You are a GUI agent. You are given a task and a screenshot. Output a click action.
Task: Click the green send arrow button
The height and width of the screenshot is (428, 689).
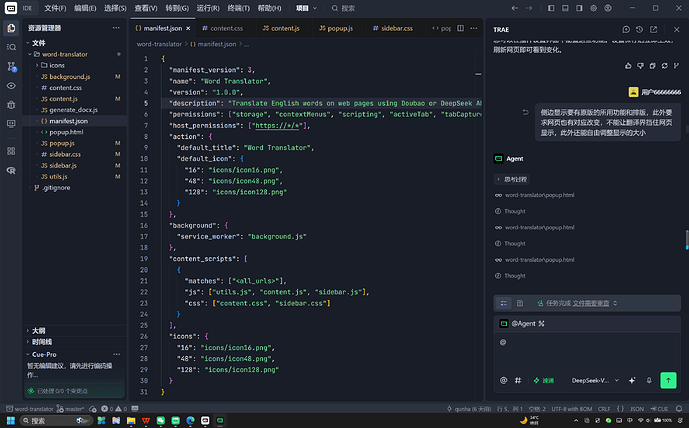(668, 380)
